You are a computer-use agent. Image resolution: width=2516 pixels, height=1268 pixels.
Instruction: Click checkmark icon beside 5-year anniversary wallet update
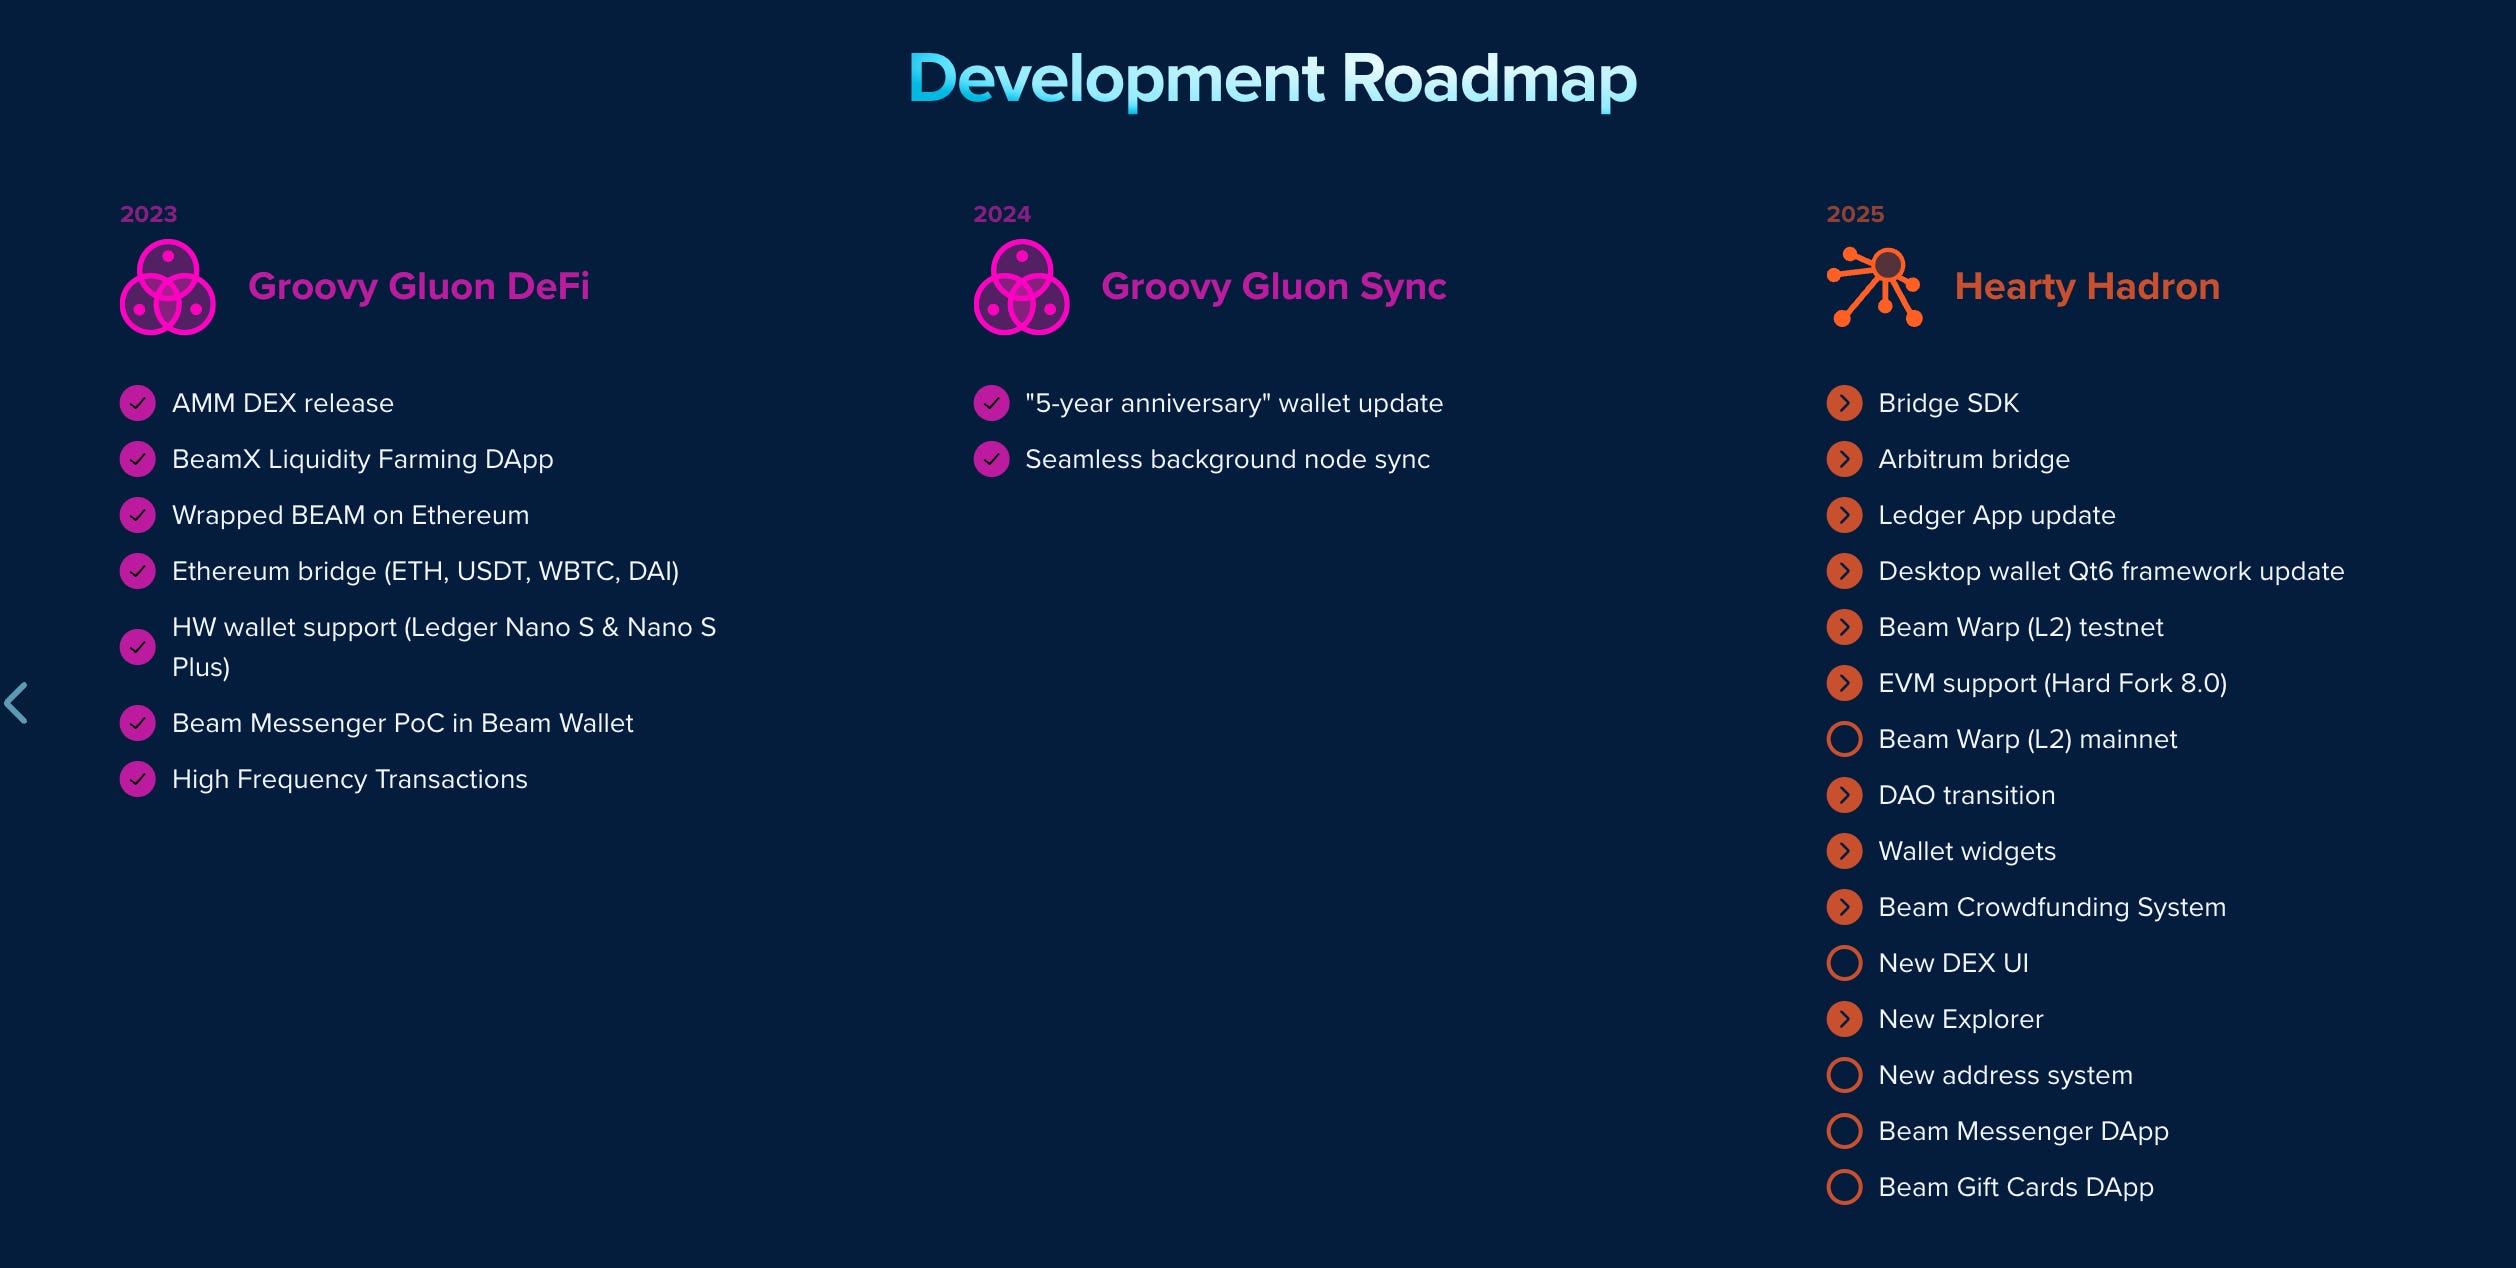point(991,403)
